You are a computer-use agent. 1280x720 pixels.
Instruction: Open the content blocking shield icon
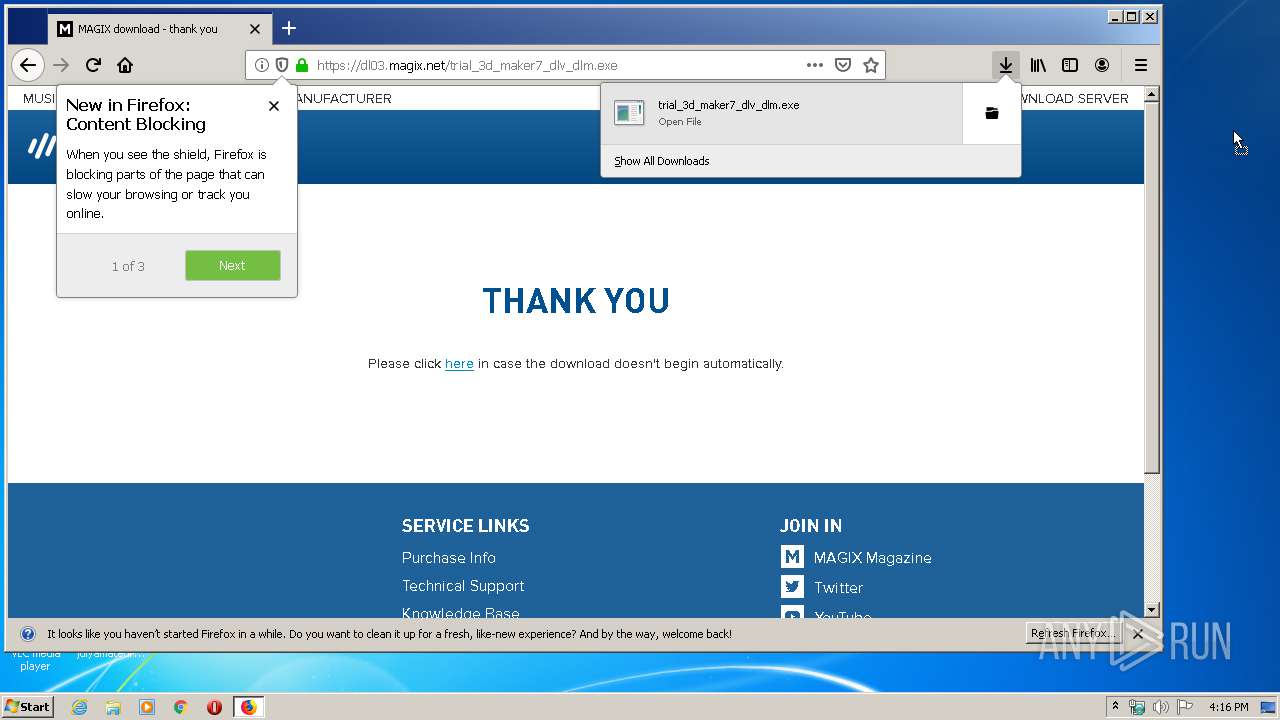282,65
